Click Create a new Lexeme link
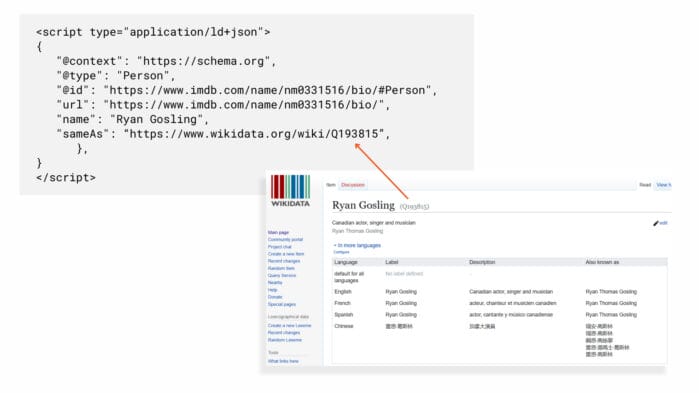699x393 pixels. pos(289,326)
